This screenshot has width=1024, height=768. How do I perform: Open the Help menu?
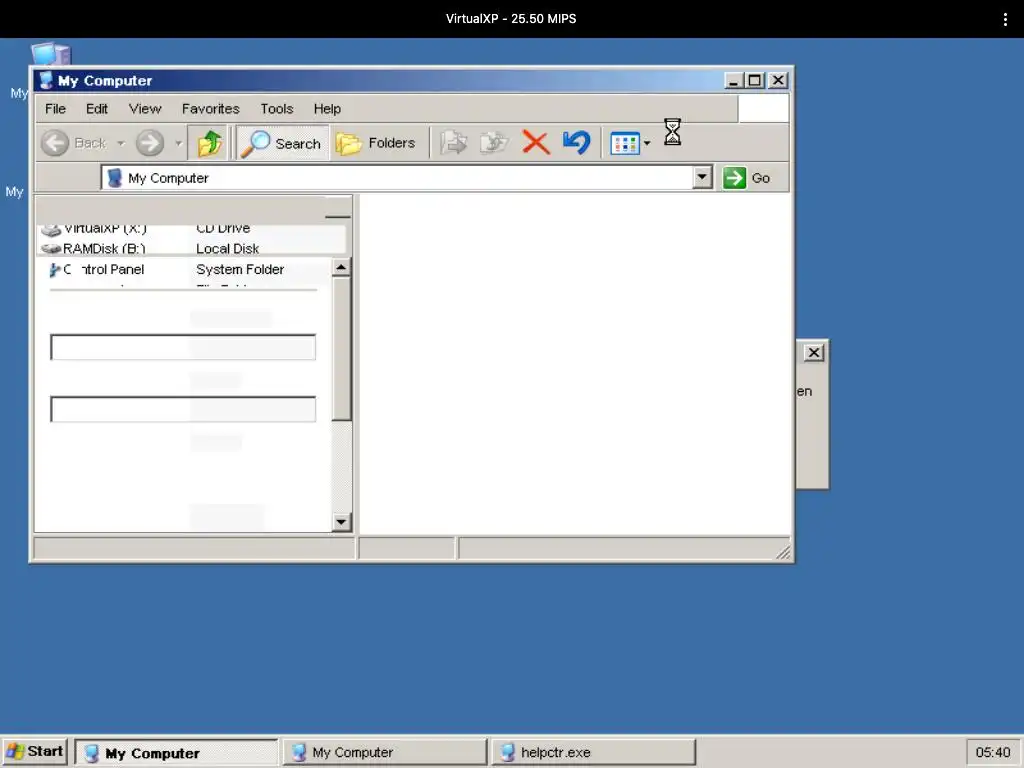tap(327, 108)
